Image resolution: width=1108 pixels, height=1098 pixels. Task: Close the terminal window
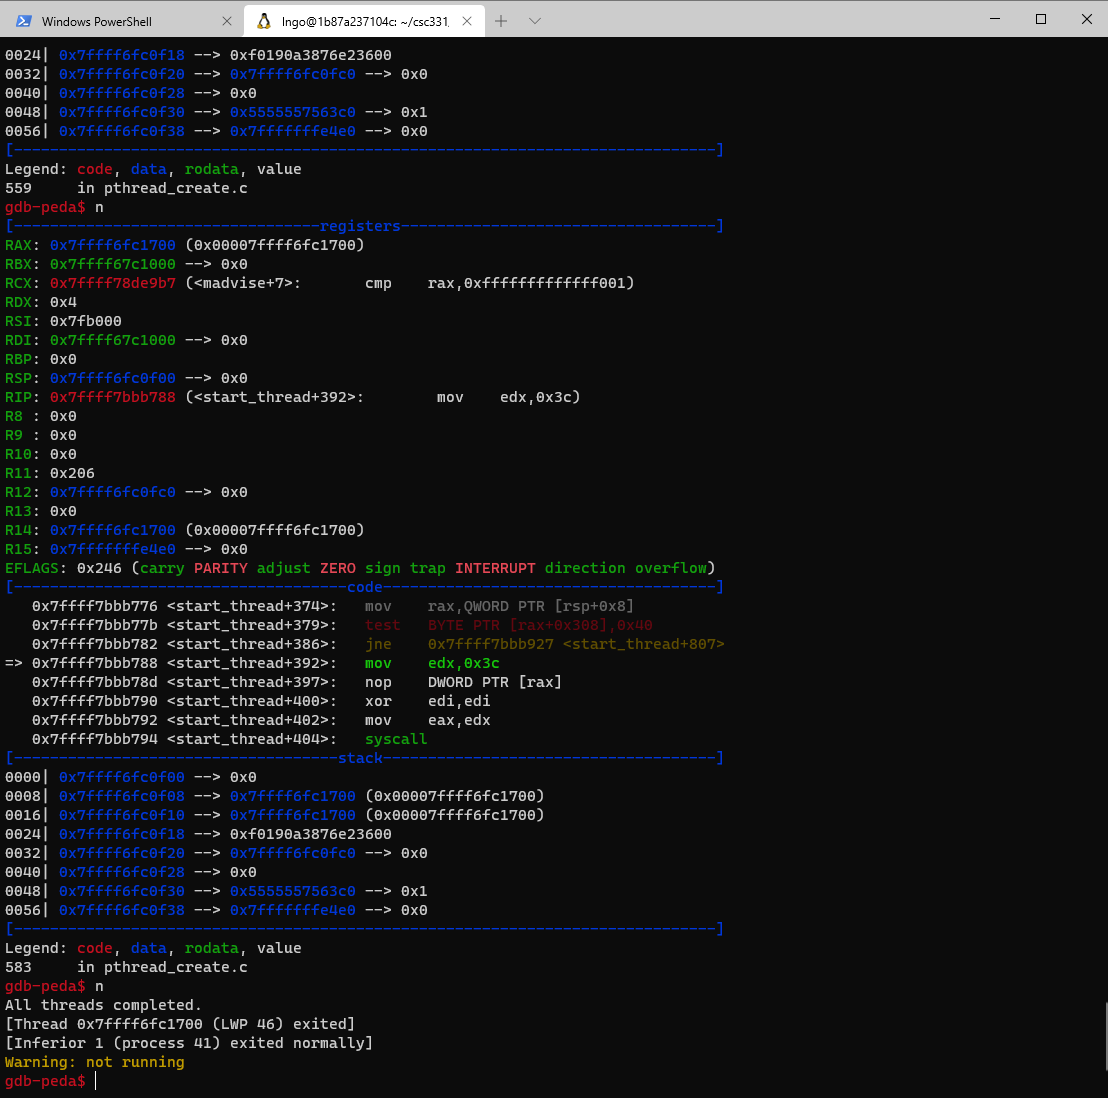pyautogui.click(x=1087, y=19)
